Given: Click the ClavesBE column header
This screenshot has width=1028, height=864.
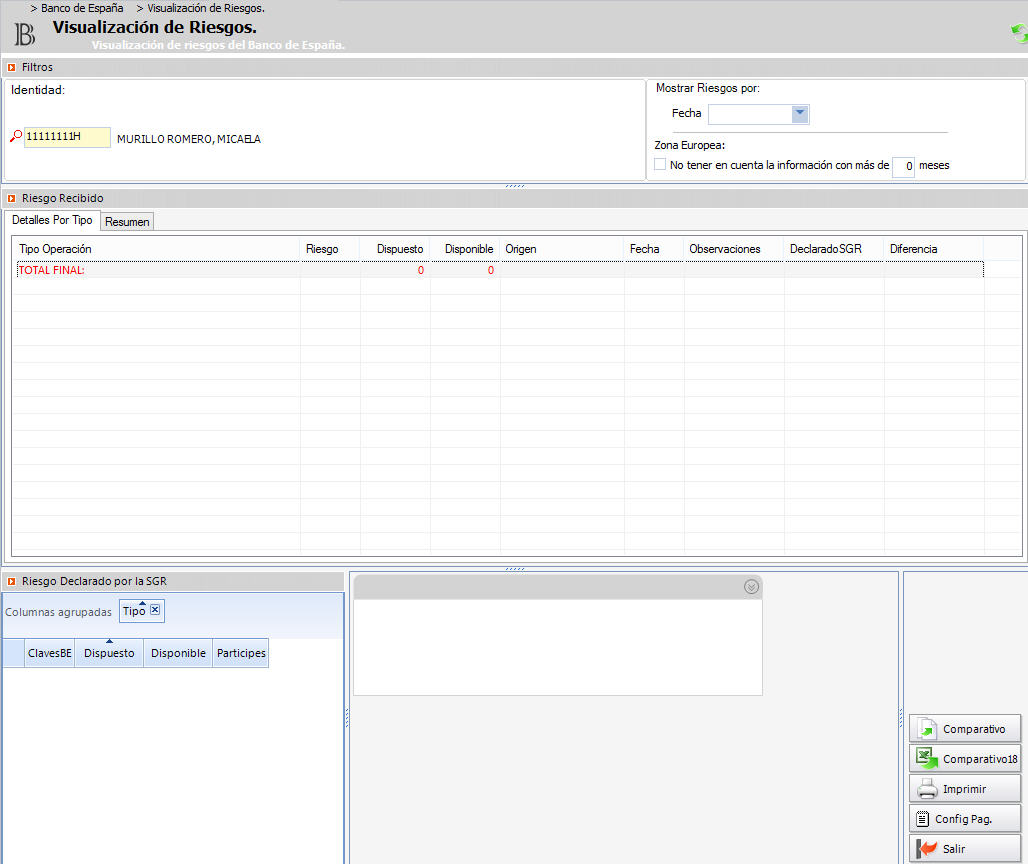Looking at the screenshot, I should (50, 653).
